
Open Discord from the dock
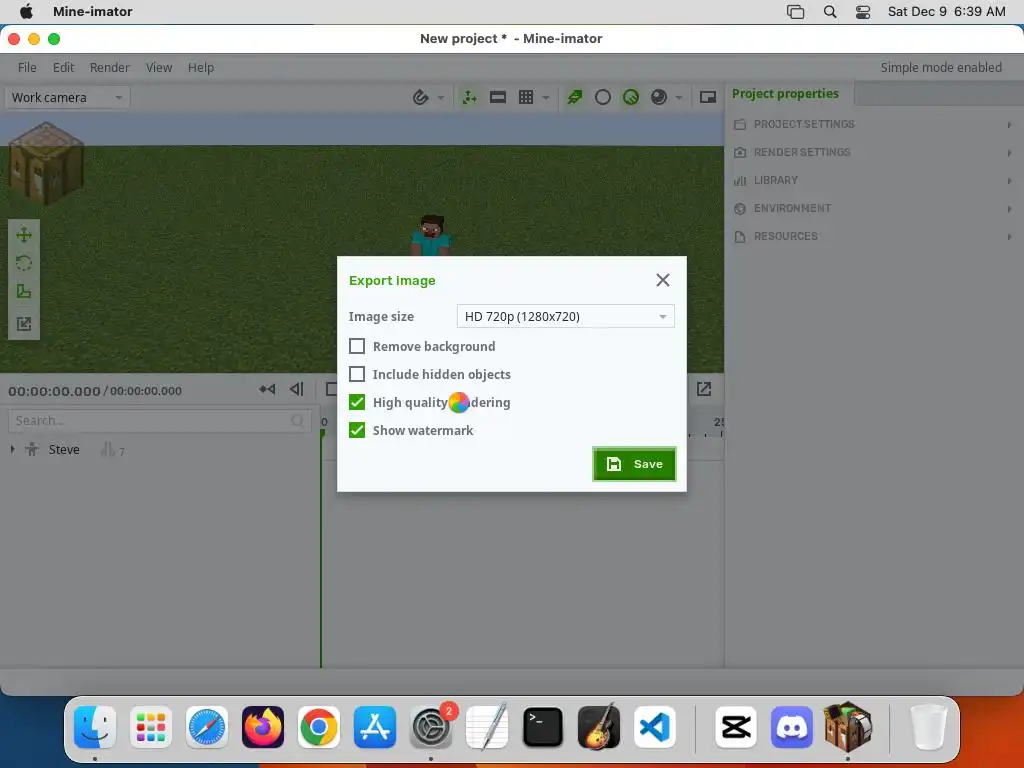[792, 727]
